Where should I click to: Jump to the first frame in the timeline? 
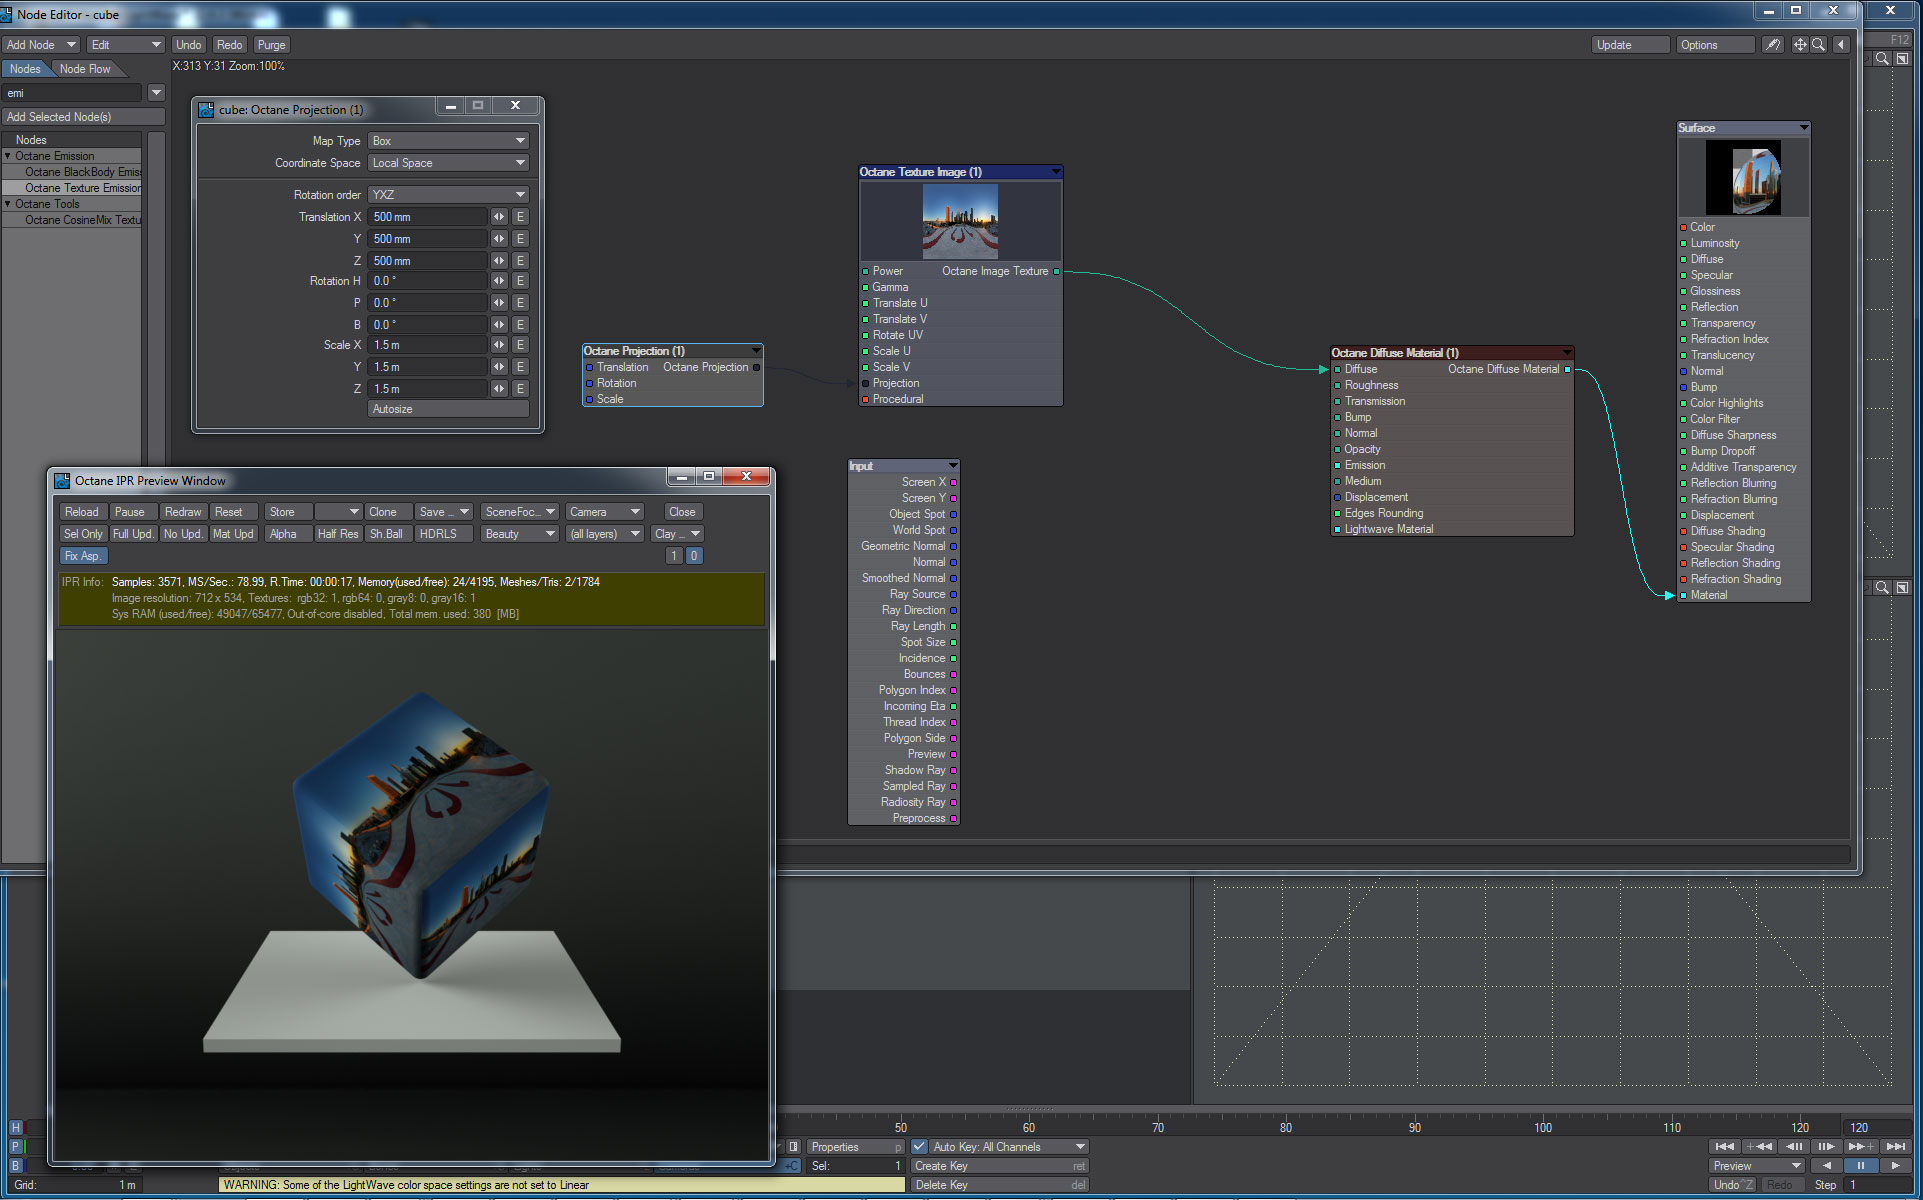(x=1724, y=1147)
